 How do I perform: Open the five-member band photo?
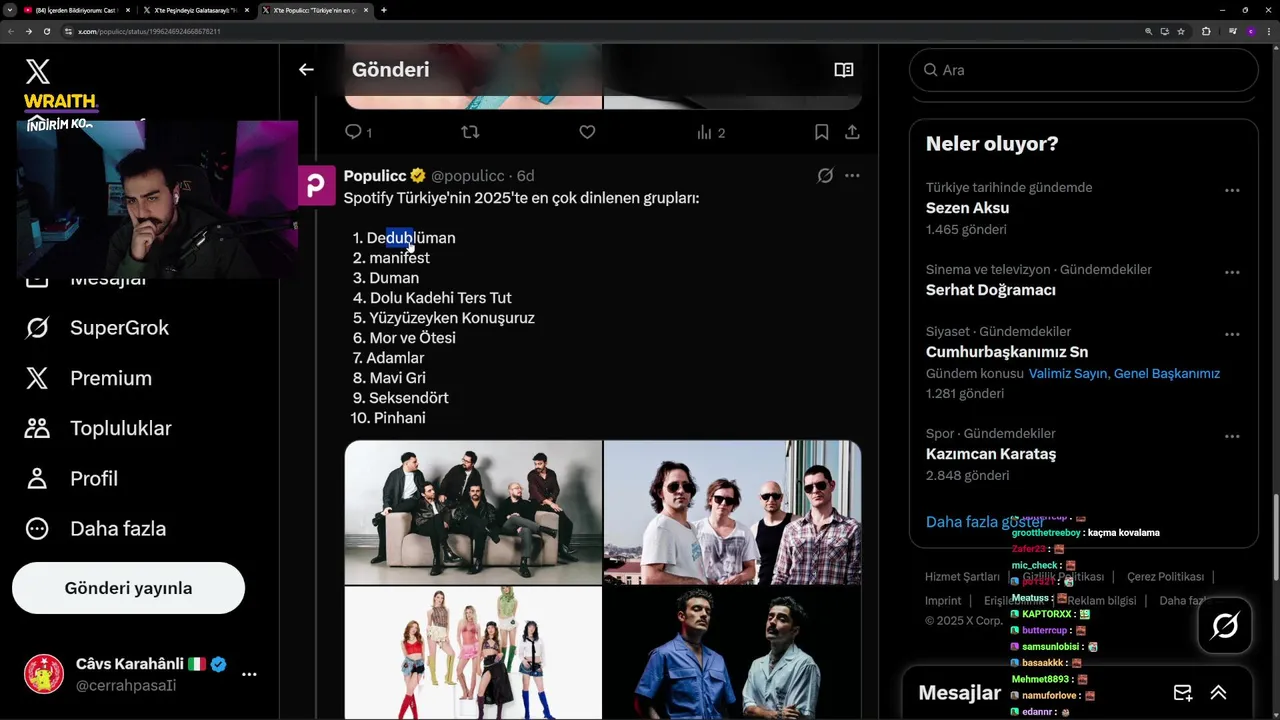point(473,512)
